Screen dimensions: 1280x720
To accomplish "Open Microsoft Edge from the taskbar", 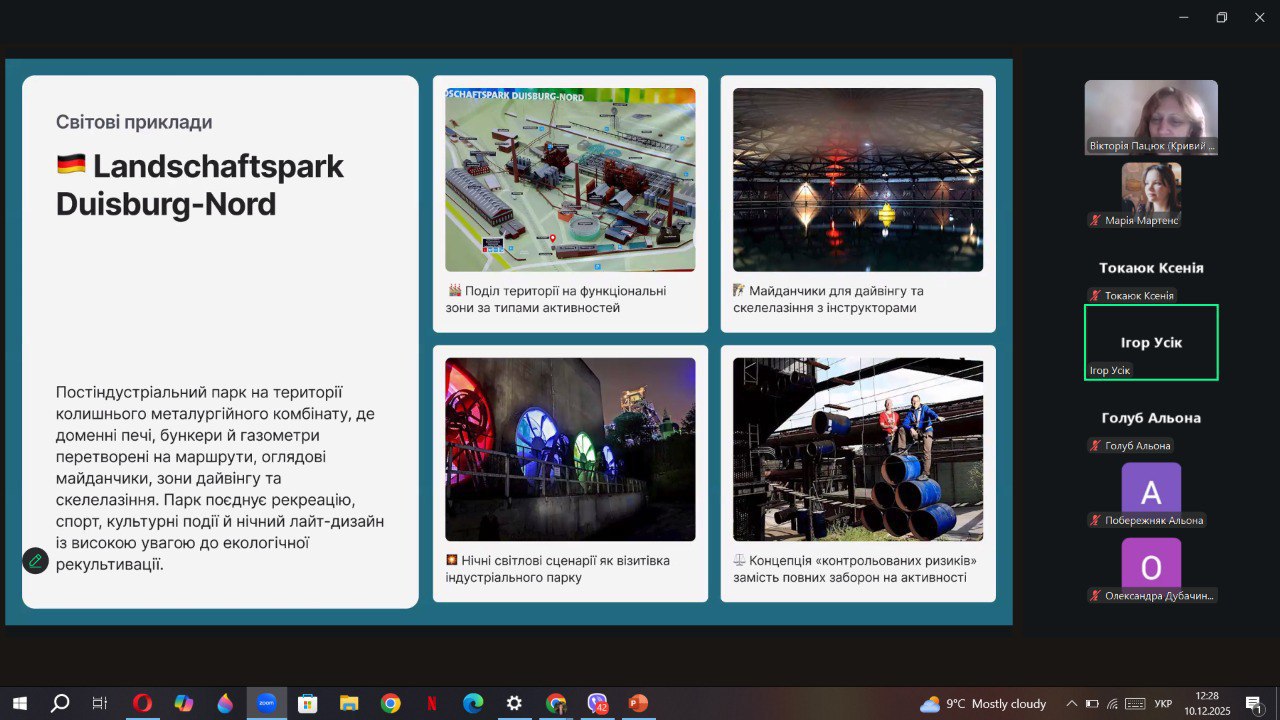I will (473, 703).
